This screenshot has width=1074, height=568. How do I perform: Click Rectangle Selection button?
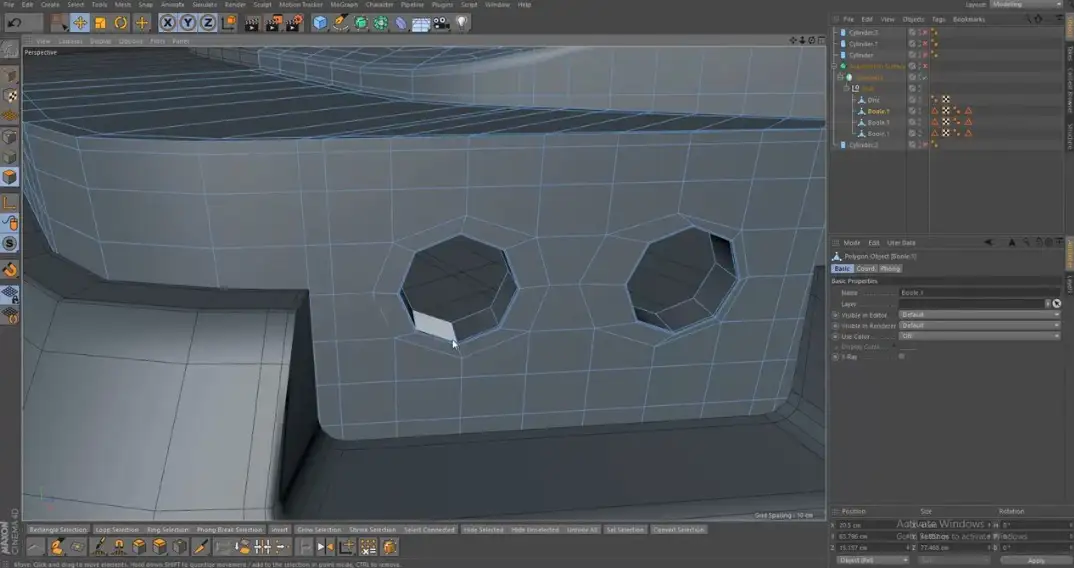58,530
